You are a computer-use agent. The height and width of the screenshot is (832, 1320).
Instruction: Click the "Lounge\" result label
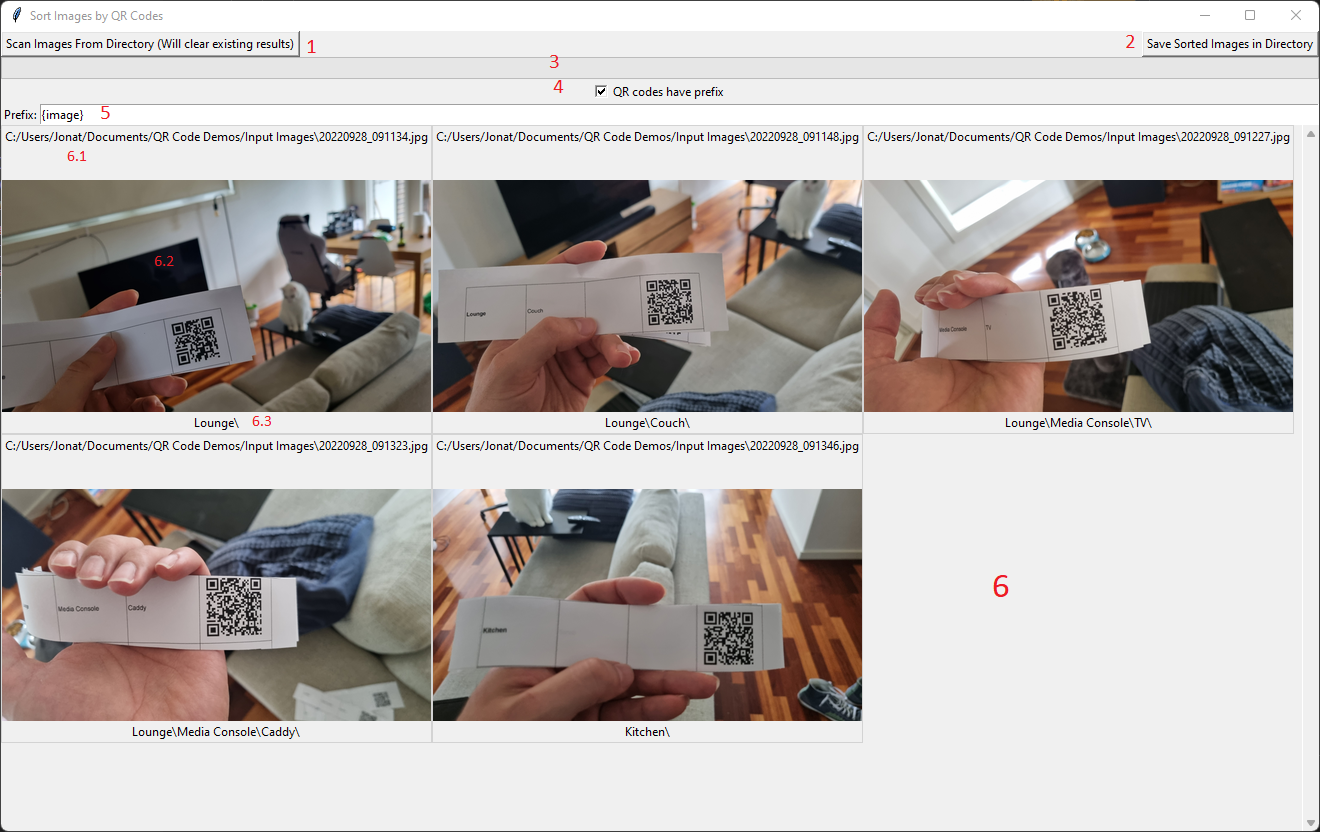pos(216,423)
